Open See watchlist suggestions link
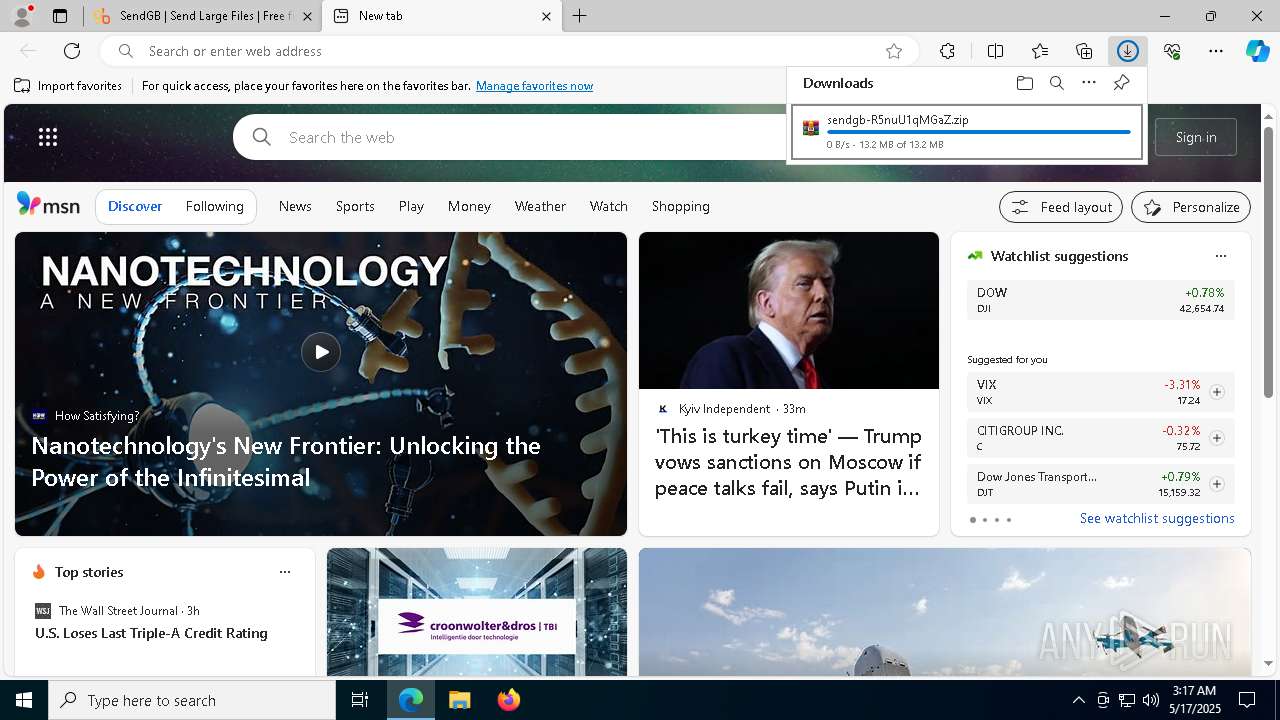 1157,518
